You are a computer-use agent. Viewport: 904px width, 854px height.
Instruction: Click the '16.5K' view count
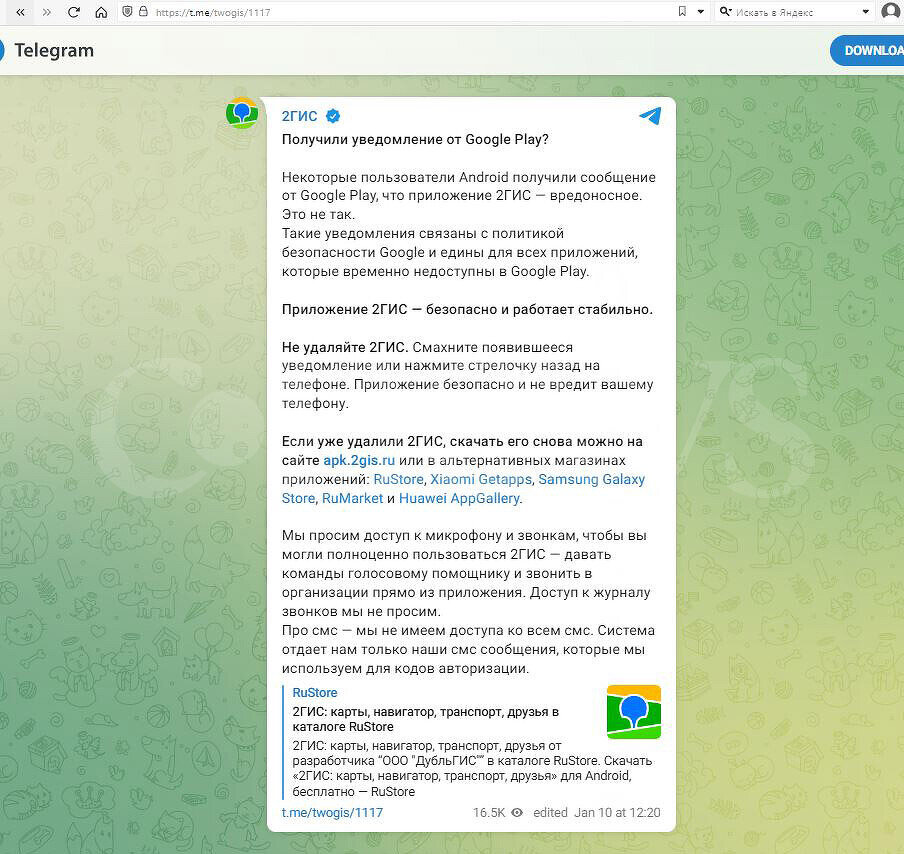(x=489, y=812)
